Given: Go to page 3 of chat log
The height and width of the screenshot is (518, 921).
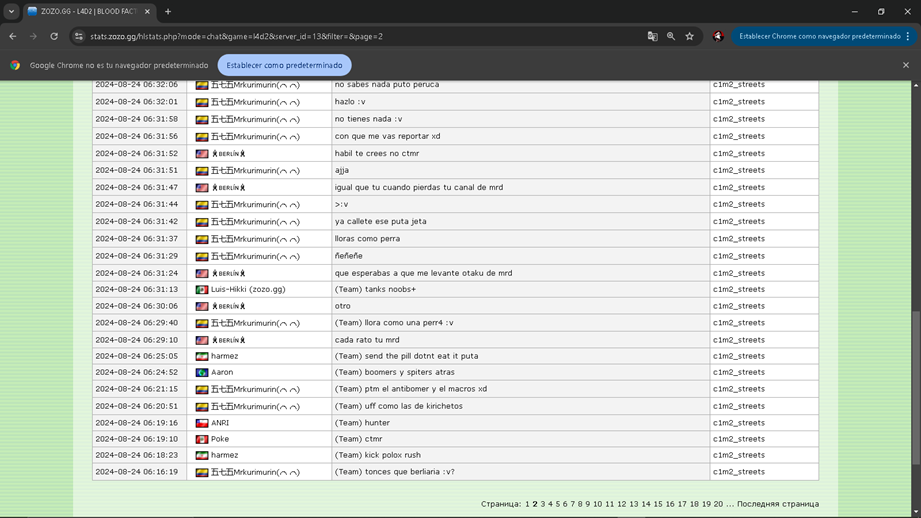Looking at the screenshot, I should (x=543, y=504).
